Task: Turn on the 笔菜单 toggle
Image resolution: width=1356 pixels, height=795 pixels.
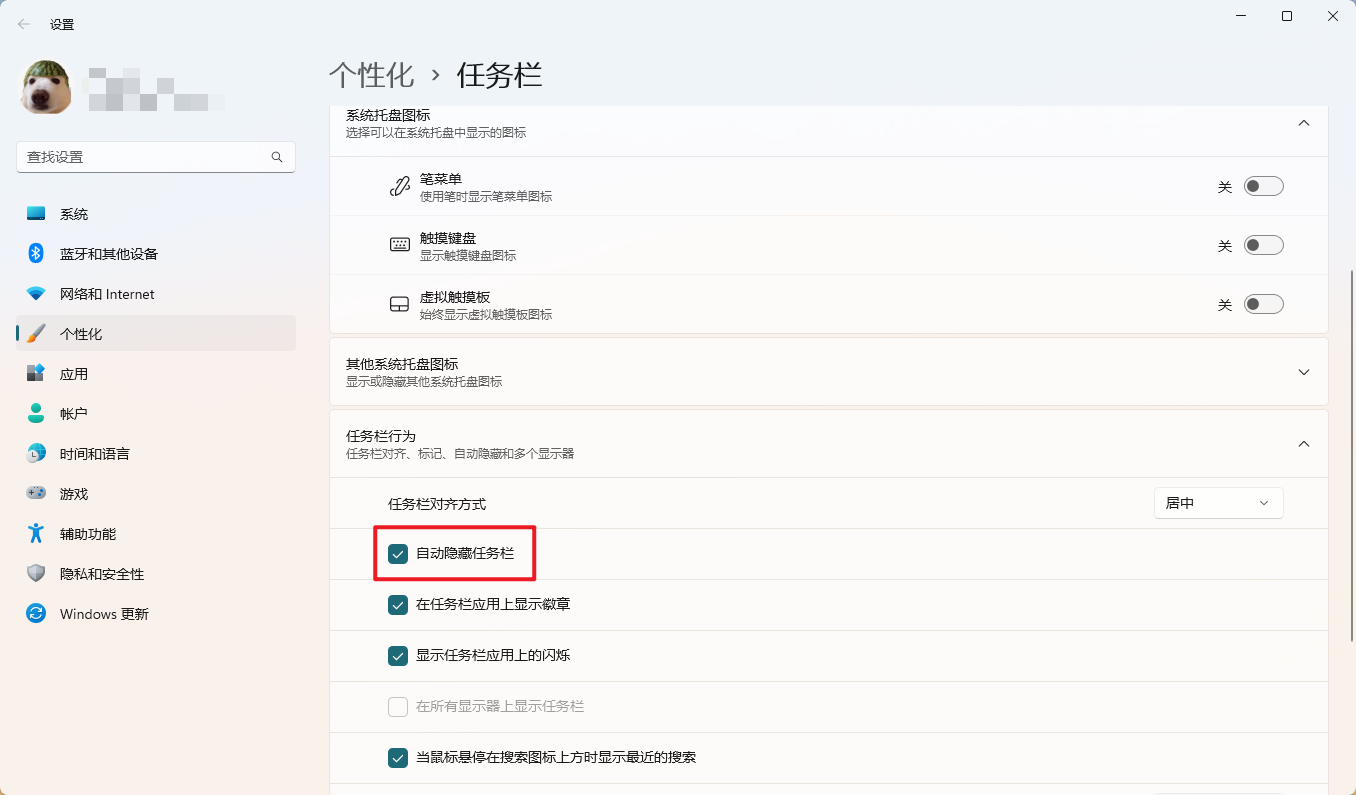Action: pos(1263,186)
